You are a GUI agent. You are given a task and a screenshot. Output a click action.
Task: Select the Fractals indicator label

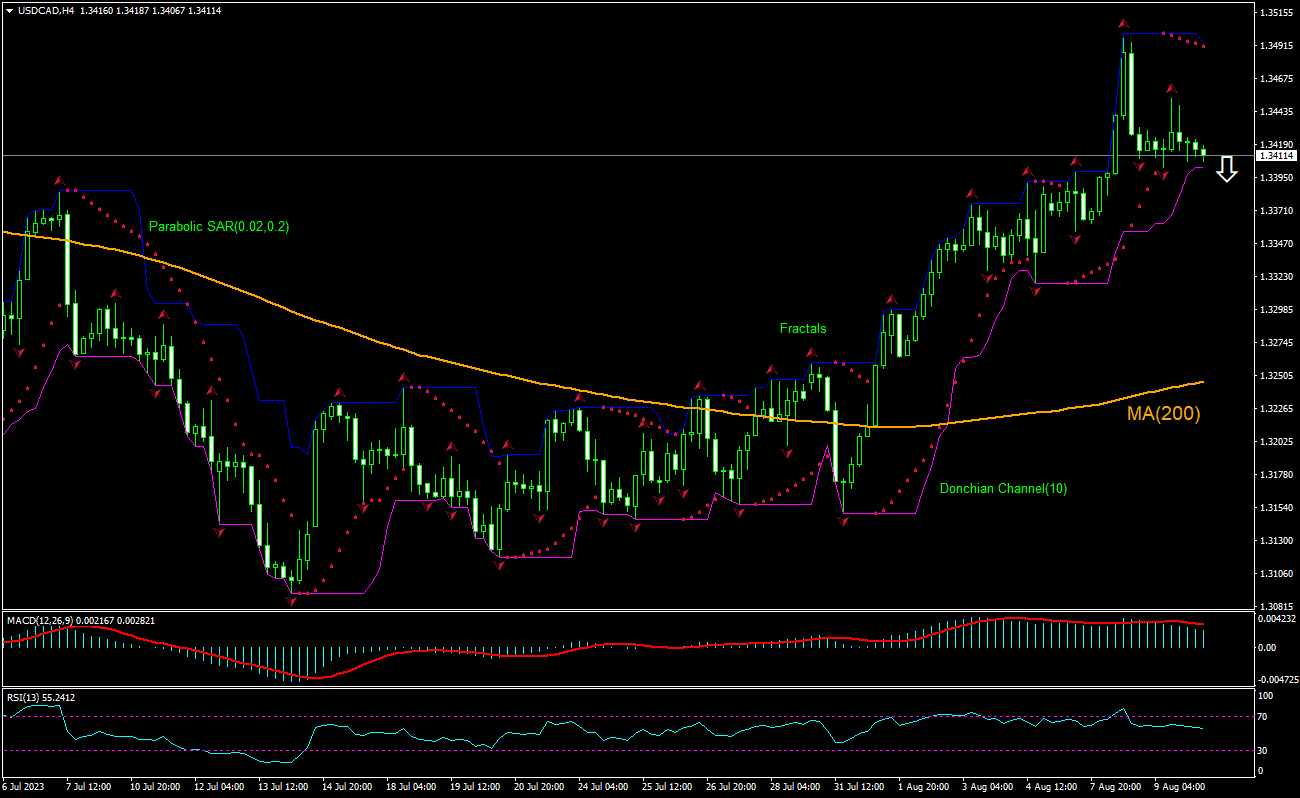click(x=803, y=328)
